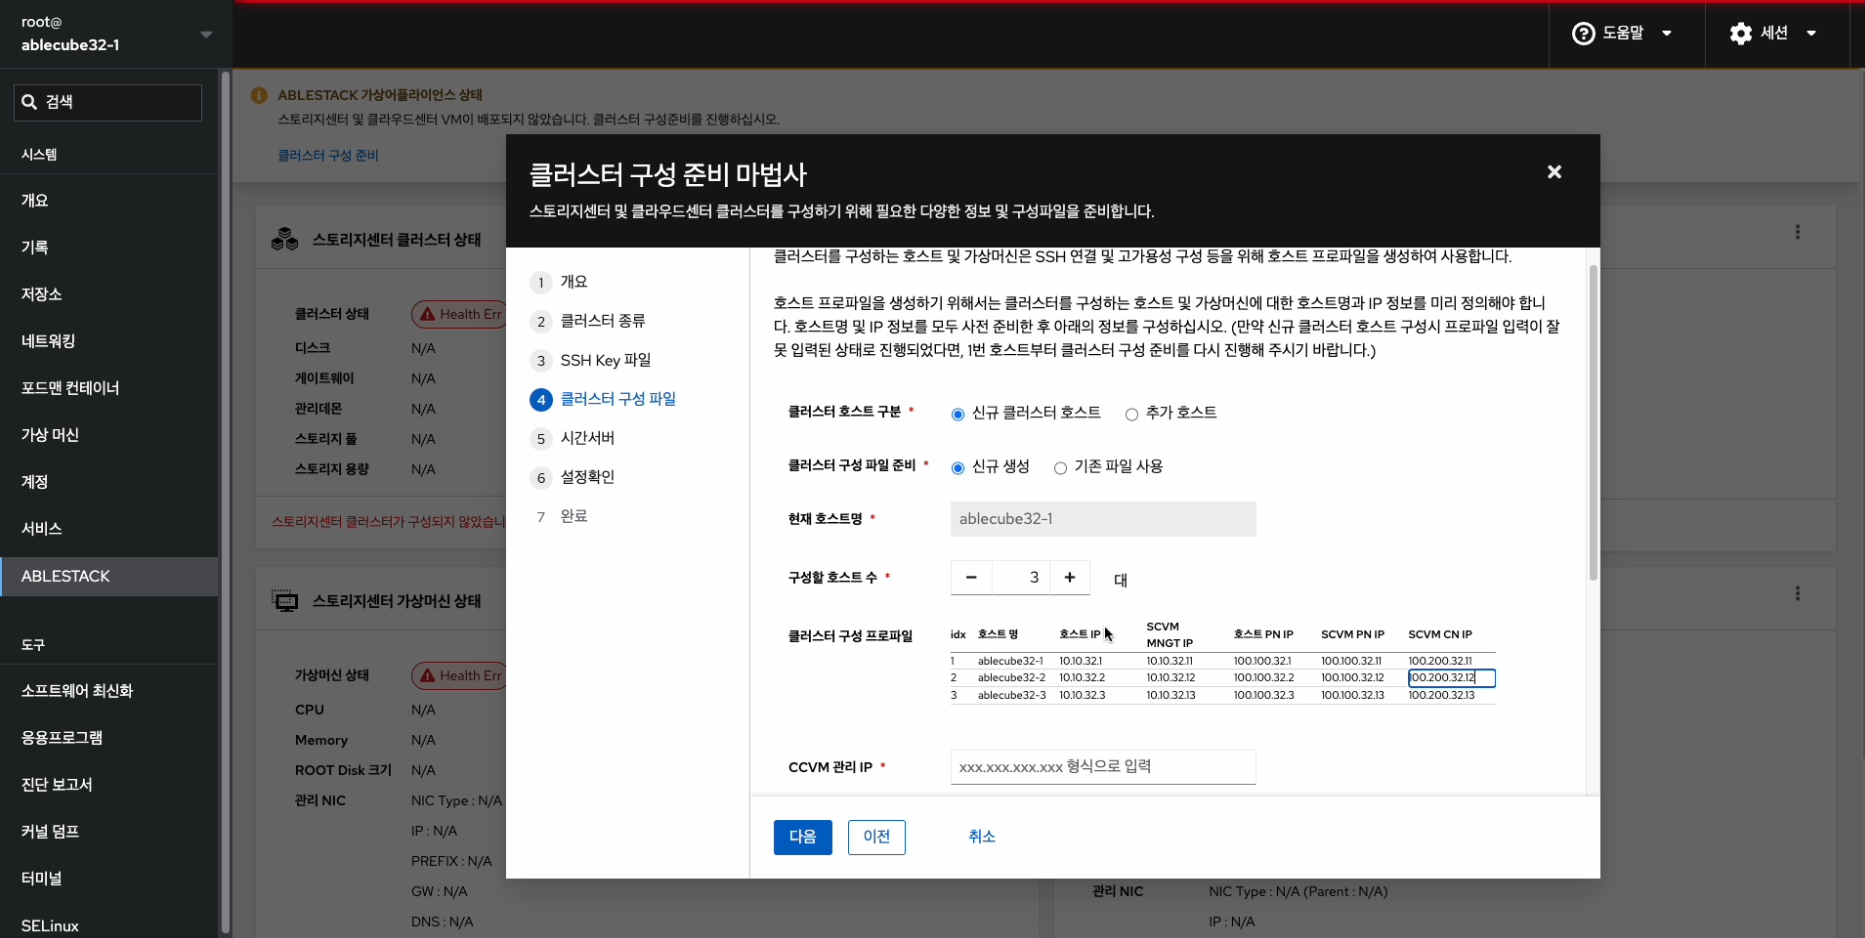Select the new cluster host radio button
The width and height of the screenshot is (1865, 938).
click(958, 414)
